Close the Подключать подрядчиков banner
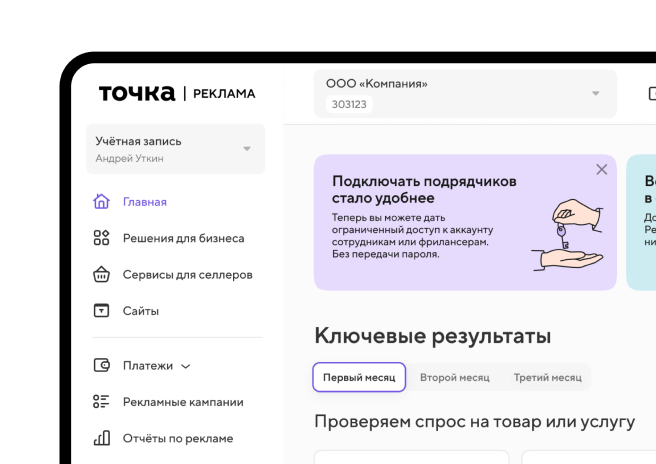This screenshot has width=656, height=464. 602,169
